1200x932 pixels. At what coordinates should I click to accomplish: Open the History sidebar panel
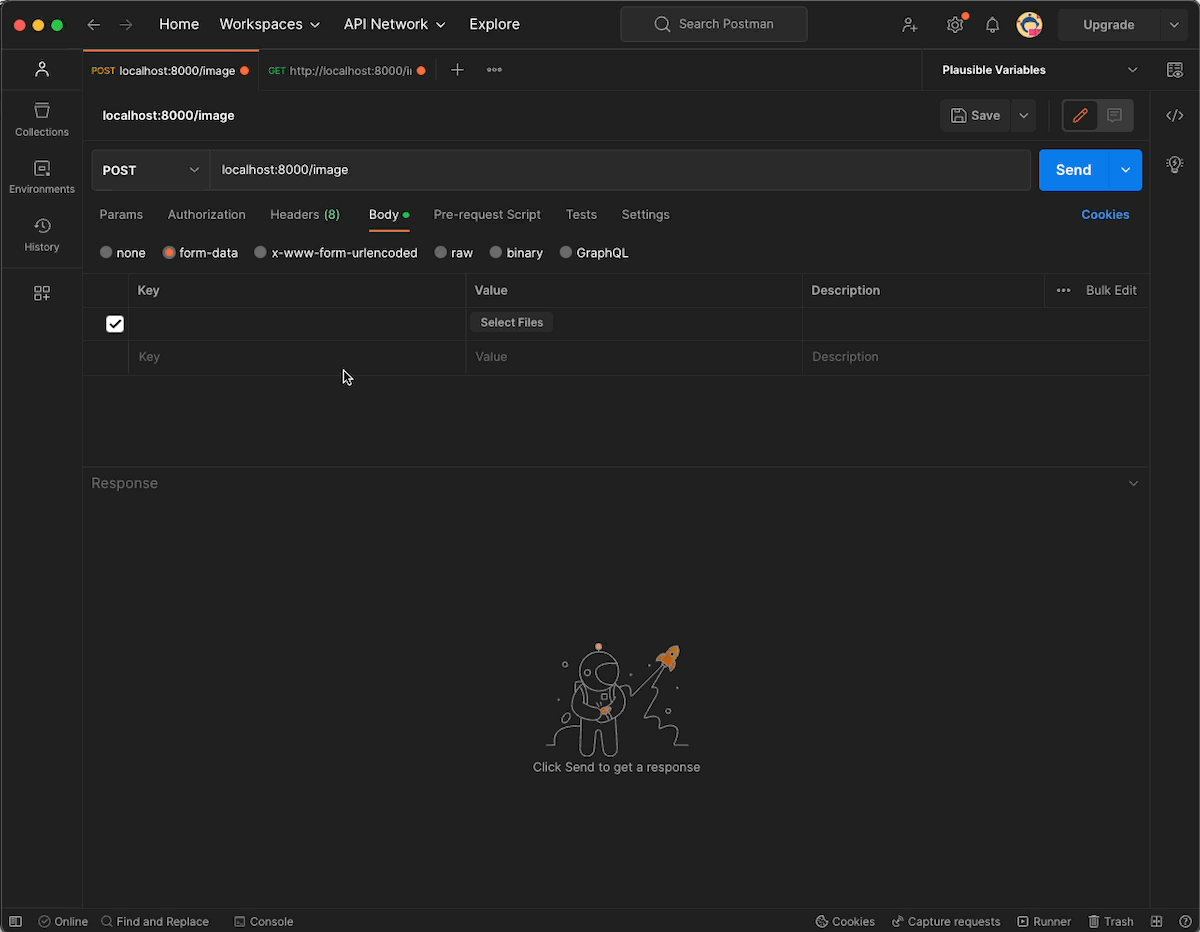[41, 234]
